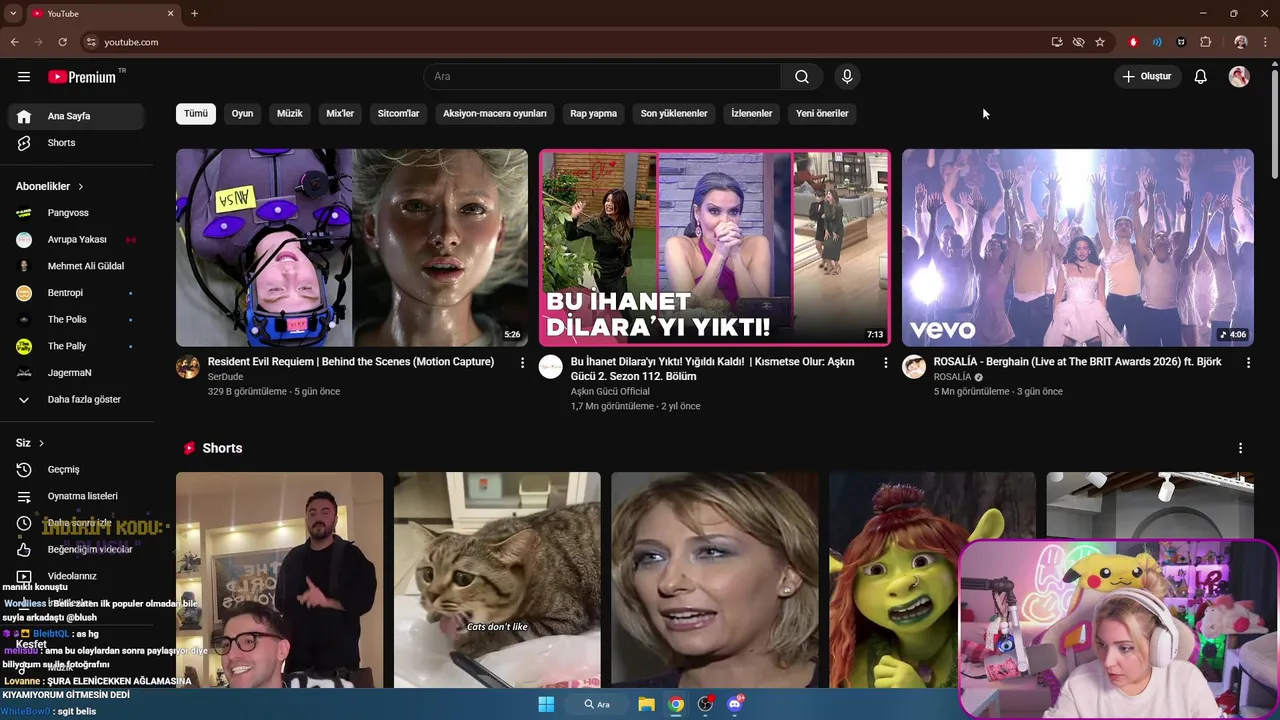Click the taskbar Ara search box
The width and height of the screenshot is (1280, 720).
tap(598, 704)
